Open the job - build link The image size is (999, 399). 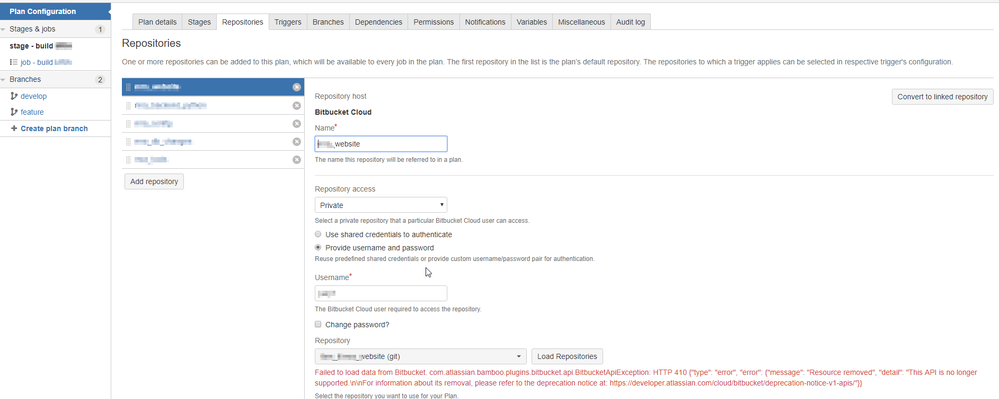pyautogui.click(x=46, y=62)
